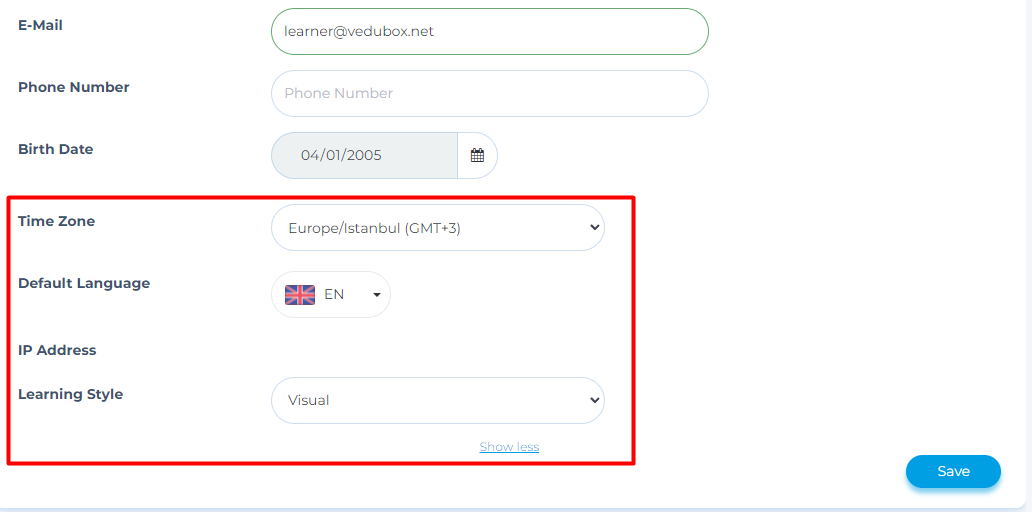
Task: Expand the Time Zone dropdown arrow
Action: tap(594, 228)
